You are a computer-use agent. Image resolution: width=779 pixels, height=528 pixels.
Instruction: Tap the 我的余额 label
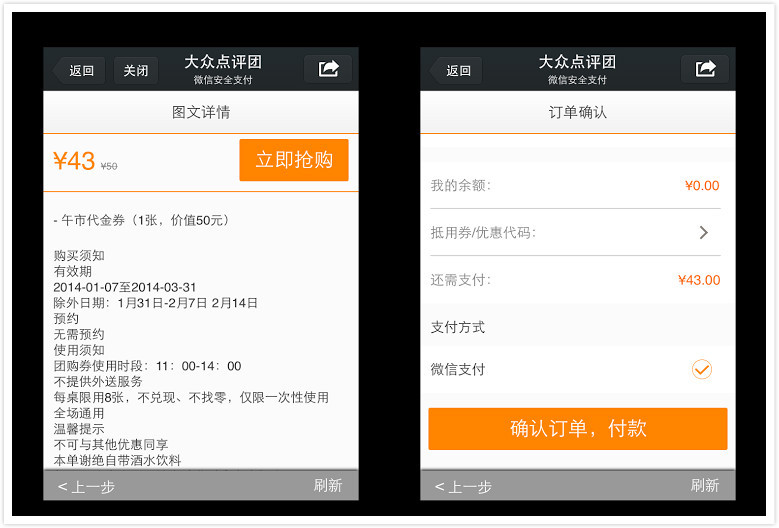click(461, 186)
